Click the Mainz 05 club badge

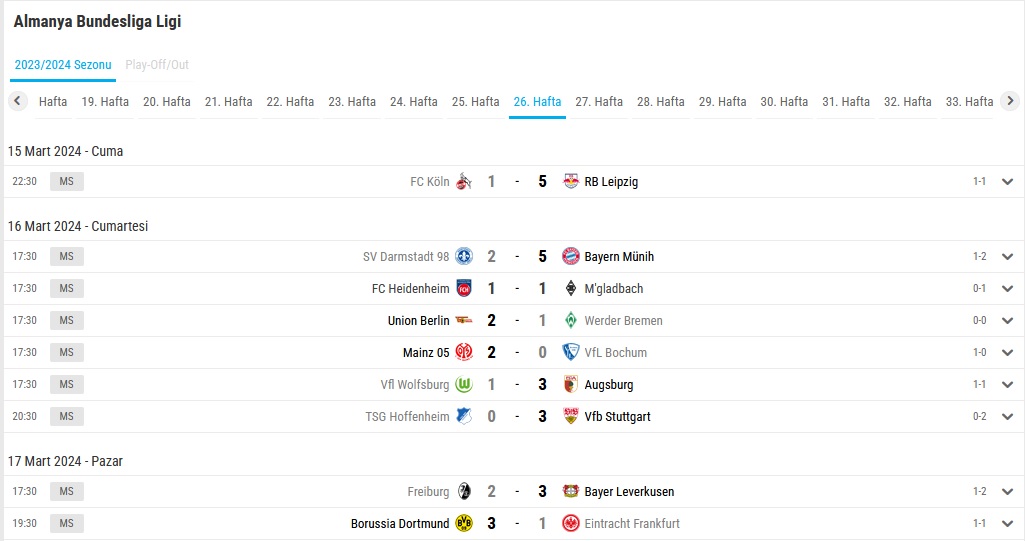pyautogui.click(x=463, y=352)
